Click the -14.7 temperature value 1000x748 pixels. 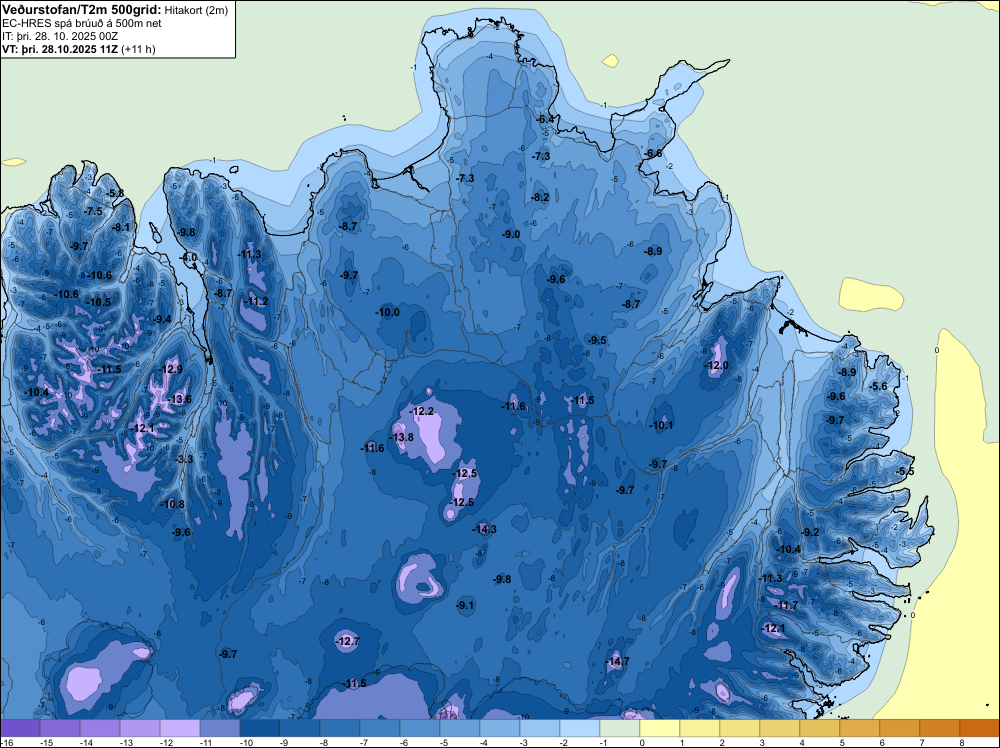pos(617,661)
